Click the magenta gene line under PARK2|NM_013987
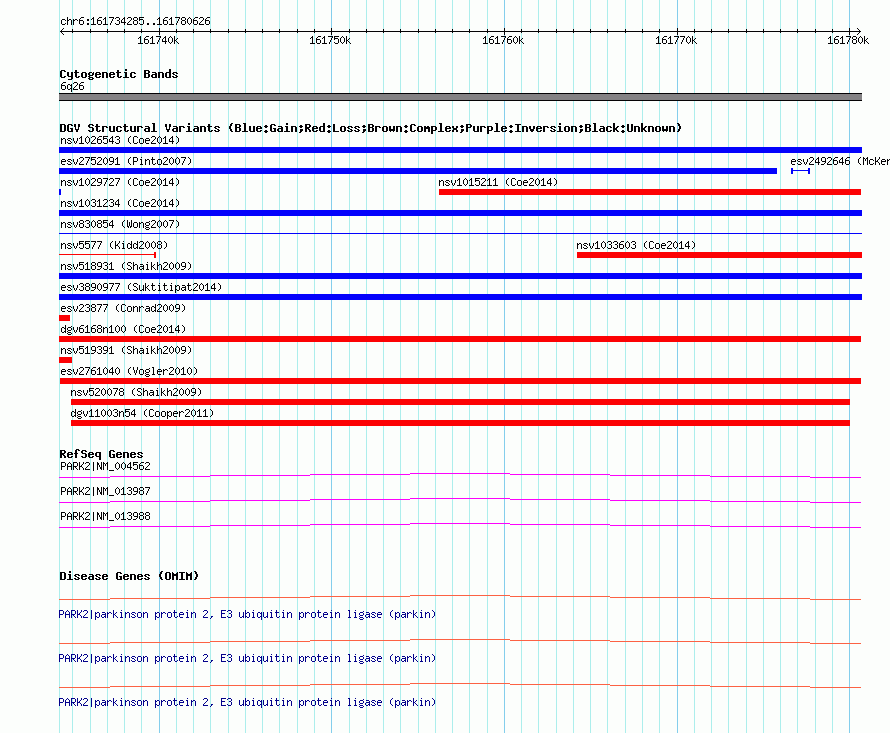Viewport: 890px width, 733px height. coord(460,500)
